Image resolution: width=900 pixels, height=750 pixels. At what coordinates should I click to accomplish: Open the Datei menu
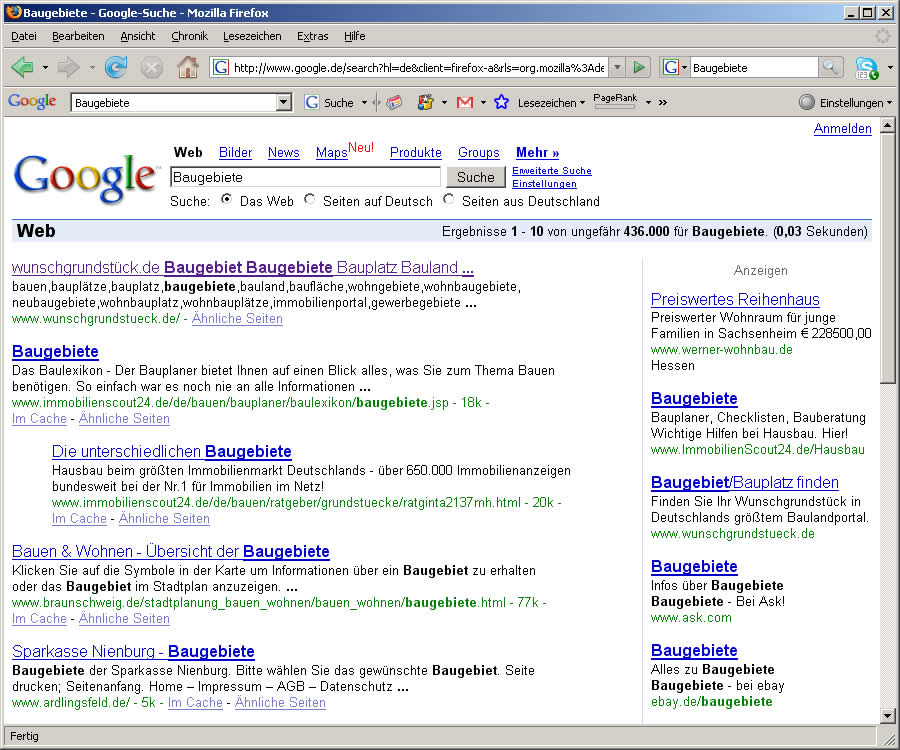click(24, 36)
